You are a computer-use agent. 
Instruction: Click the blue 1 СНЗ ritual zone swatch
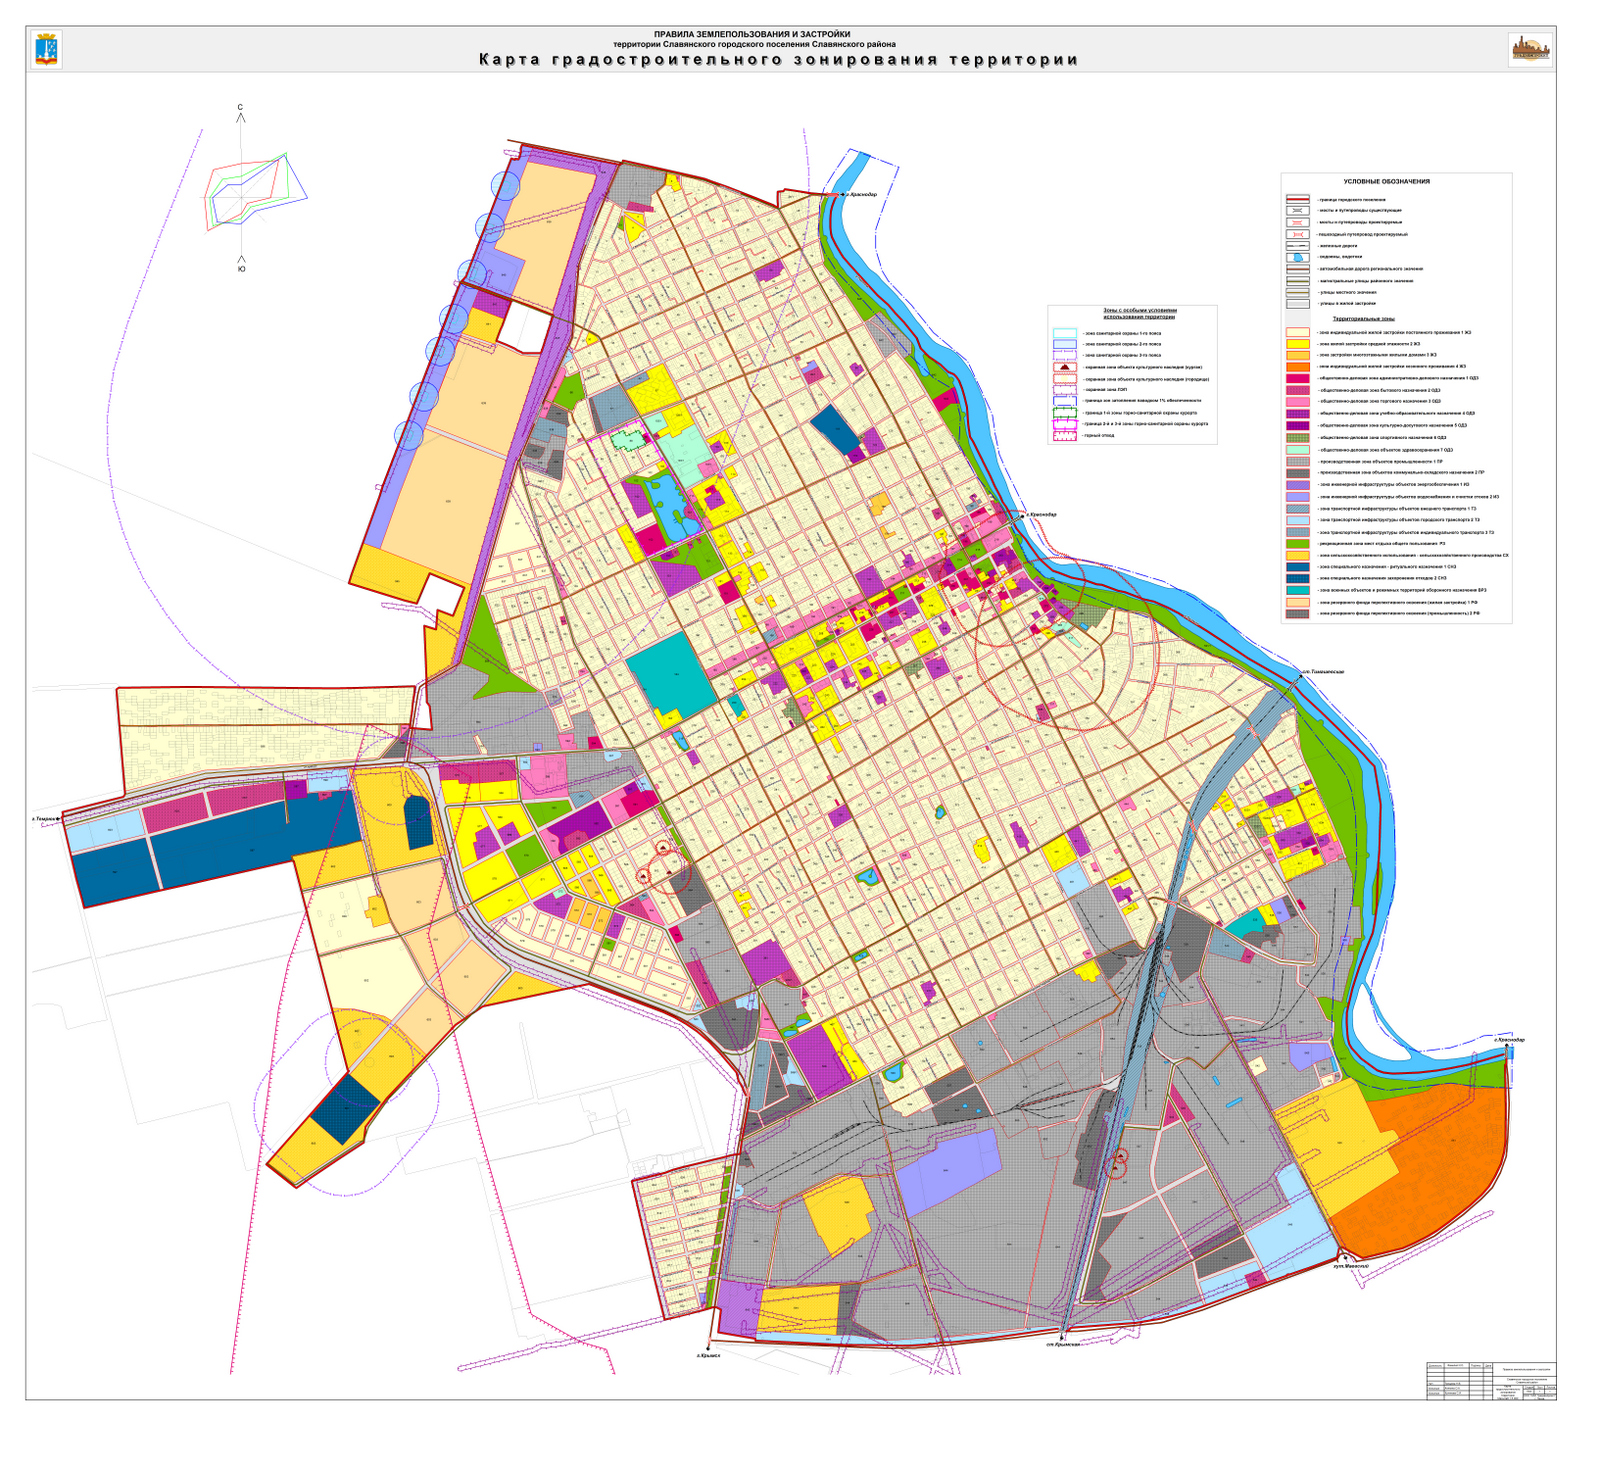click(1298, 567)
